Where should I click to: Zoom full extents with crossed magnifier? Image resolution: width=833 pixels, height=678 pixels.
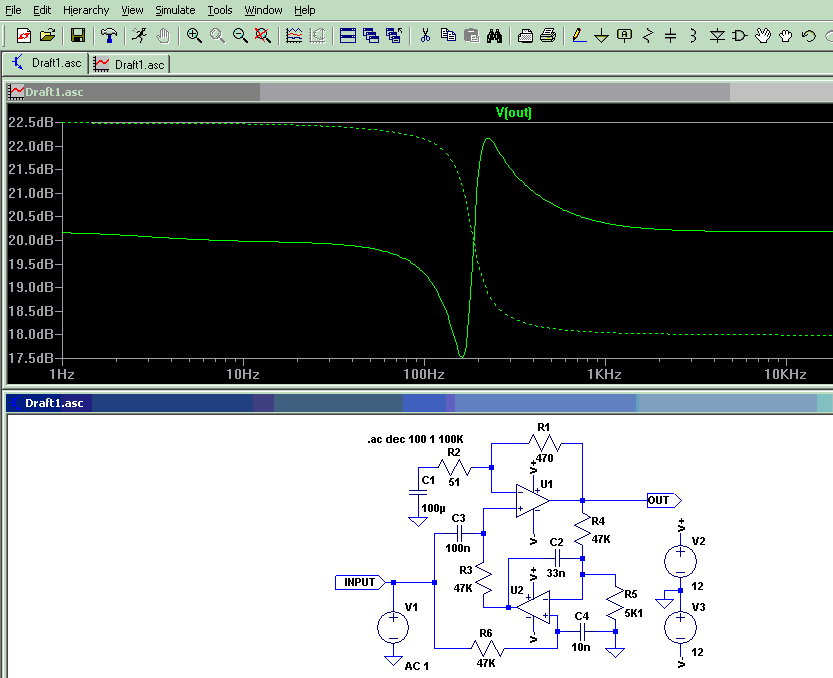click(263, 36)
